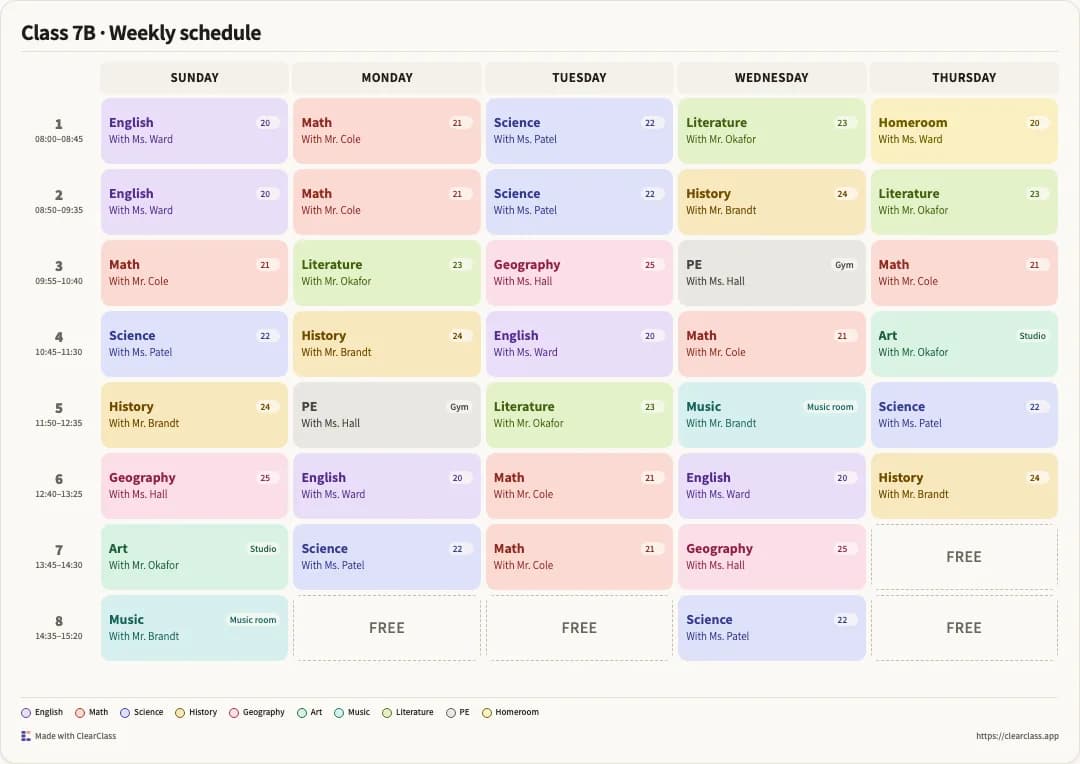Screen dimensions: 1080x764
Task: Click the Geography legend color dot
Action: point(234,712)
